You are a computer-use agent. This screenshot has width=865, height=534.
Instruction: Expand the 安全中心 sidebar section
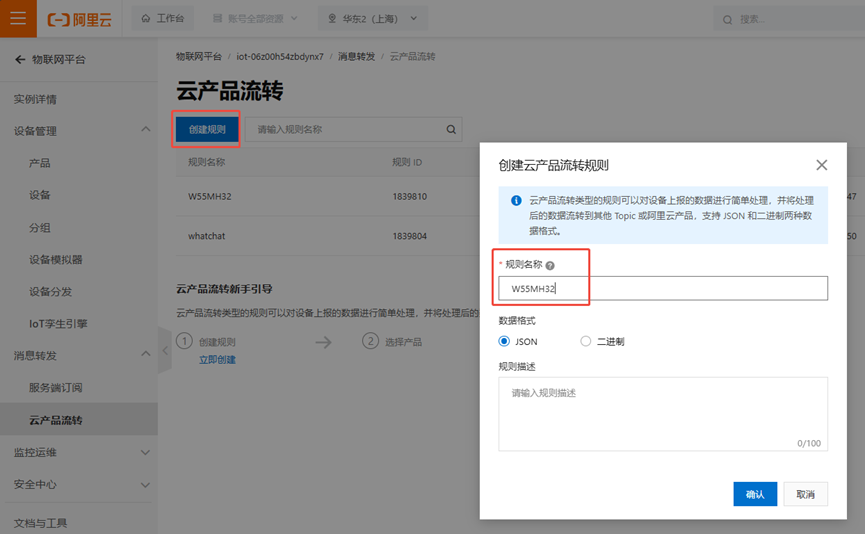point(145,485)
